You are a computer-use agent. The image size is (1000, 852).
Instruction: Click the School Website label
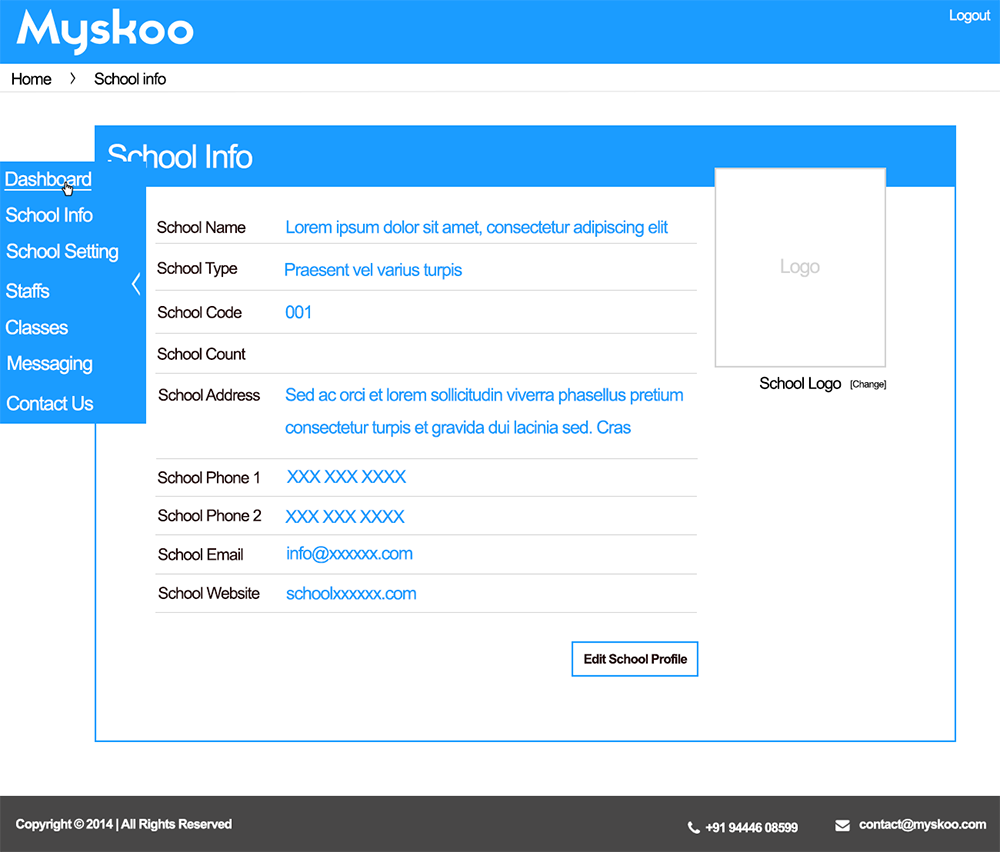[x=209, y=593]
